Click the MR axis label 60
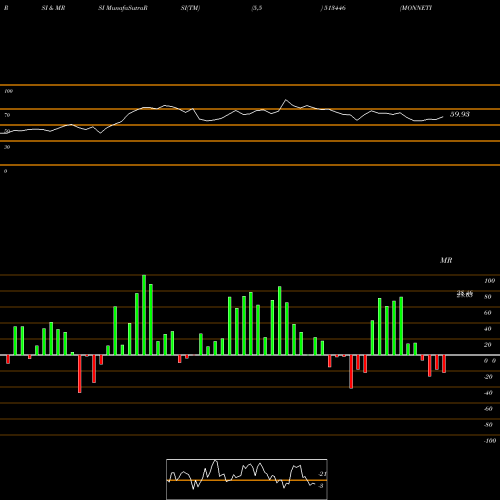 pos(488,313)
